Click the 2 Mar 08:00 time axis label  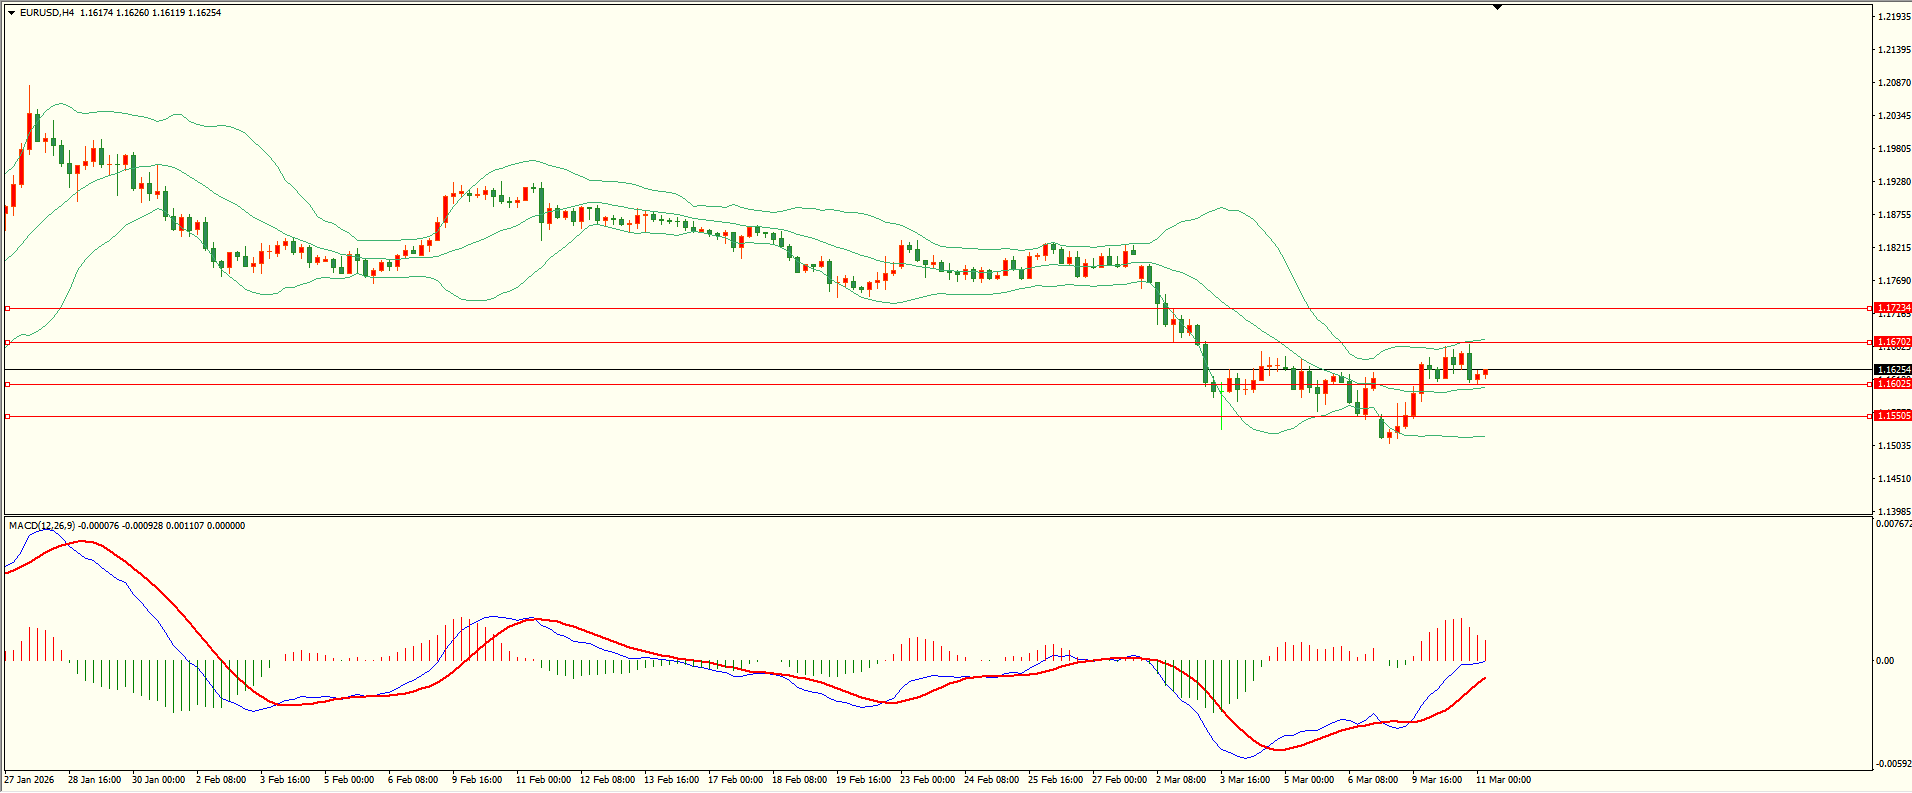click(x=1182, y=780)
